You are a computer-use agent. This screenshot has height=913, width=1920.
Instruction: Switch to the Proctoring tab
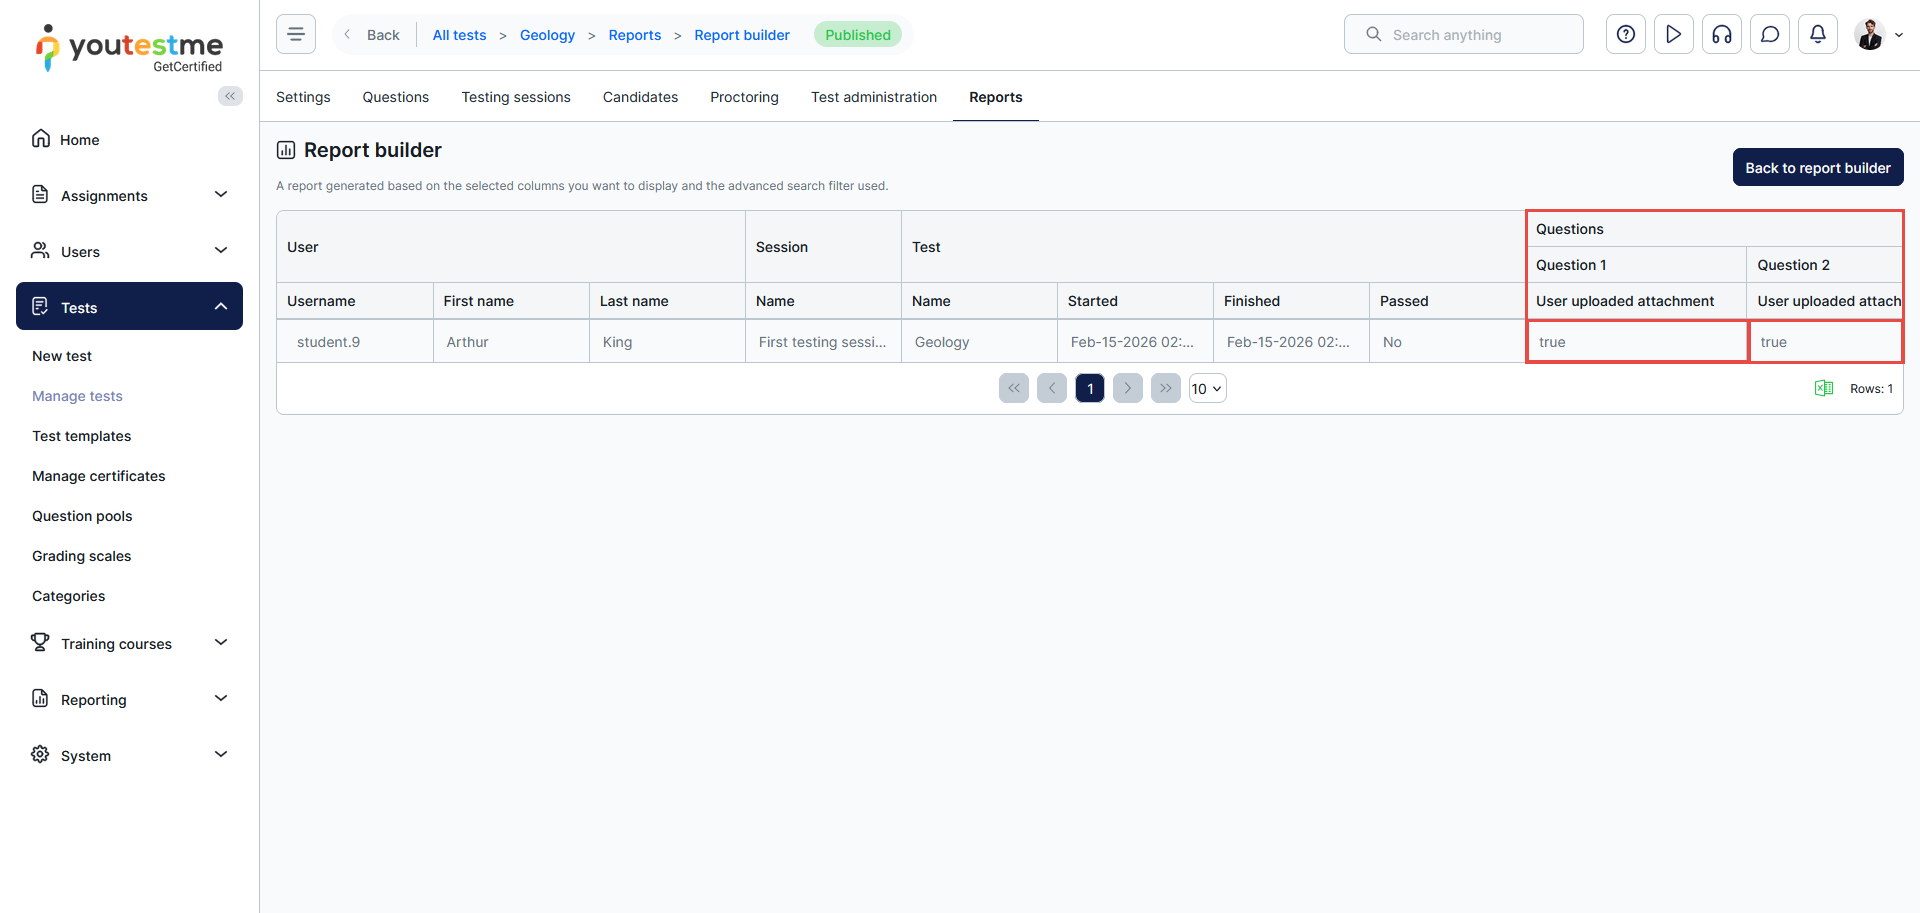pos(744,97)
